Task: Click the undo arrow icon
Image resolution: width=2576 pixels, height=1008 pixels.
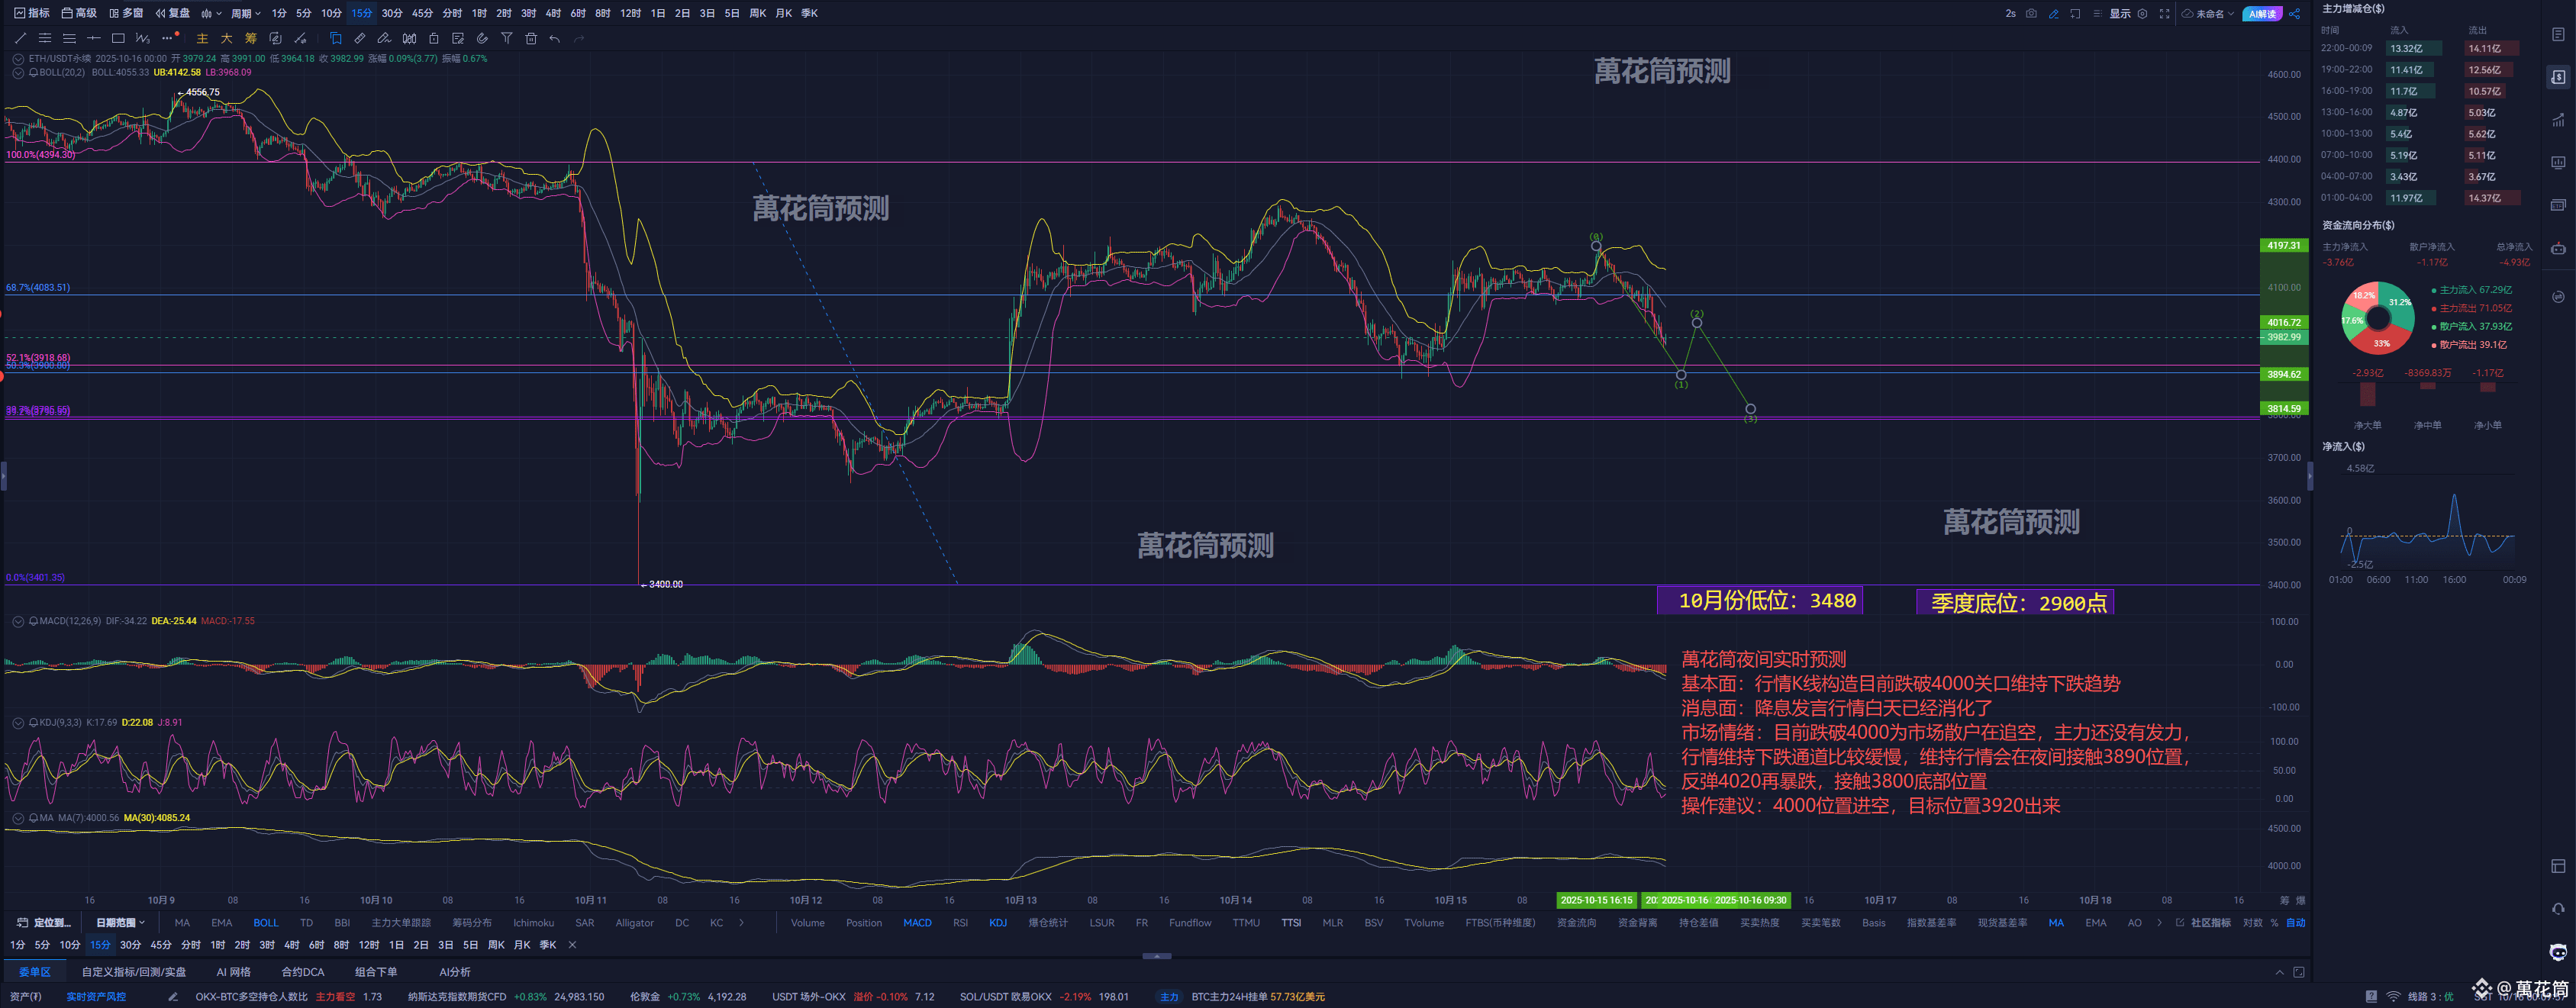Action: [555, 38]
